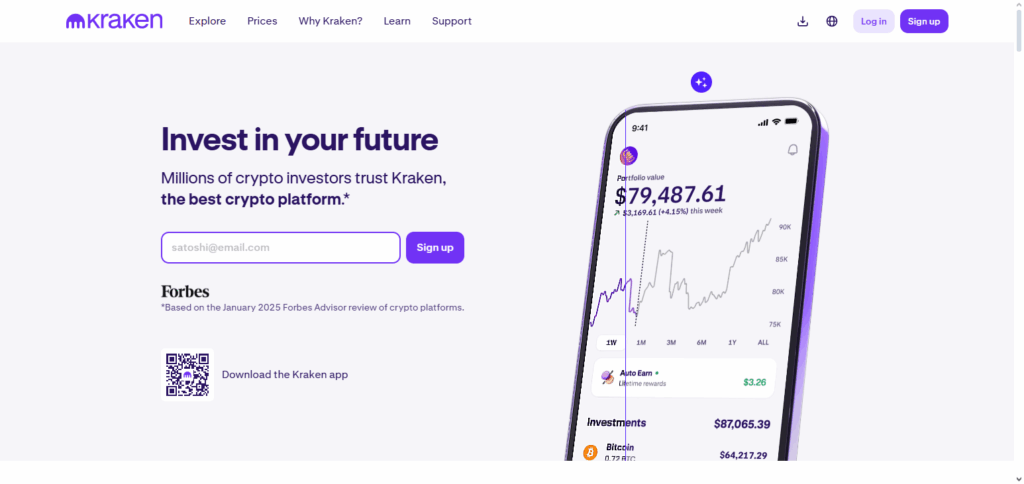Click the Kraken logo in the header
Screen dimensions: 1024x484
(114, 21)
